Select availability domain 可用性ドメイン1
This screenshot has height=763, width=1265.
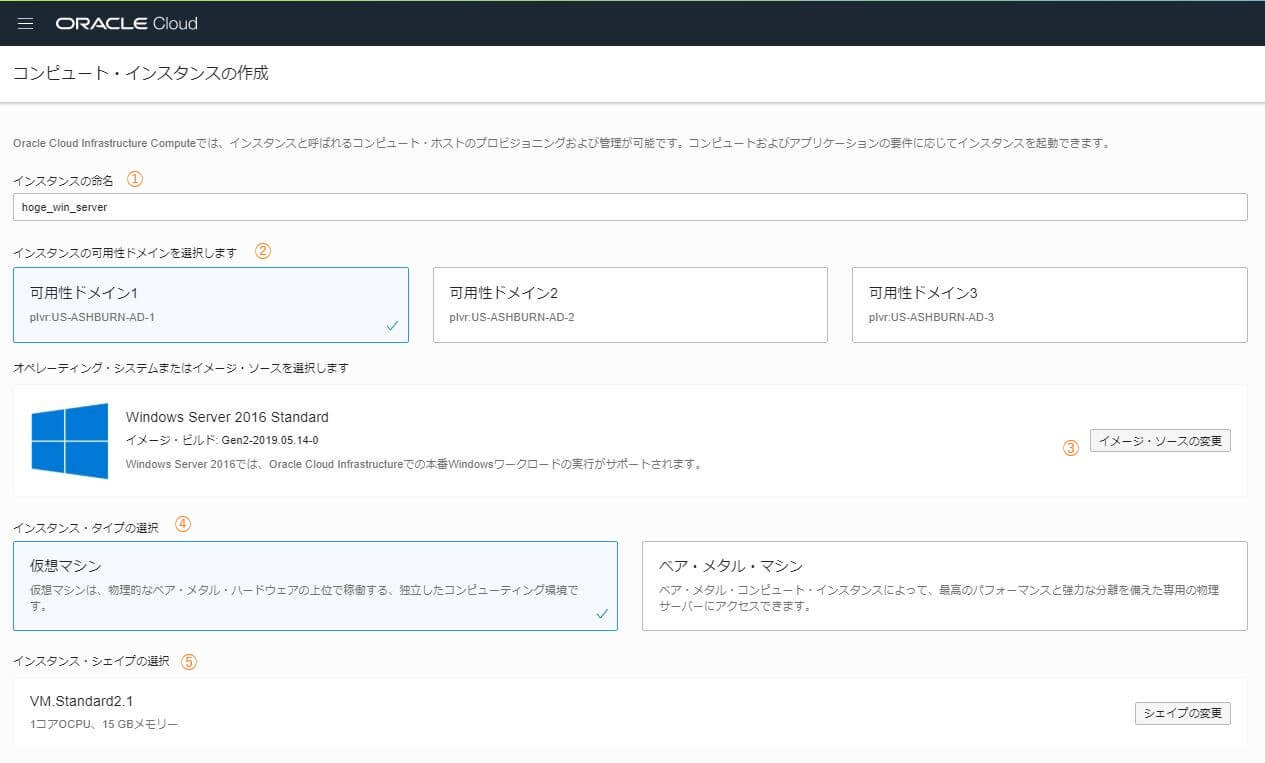pyautogui.click(x=211, y=305)
